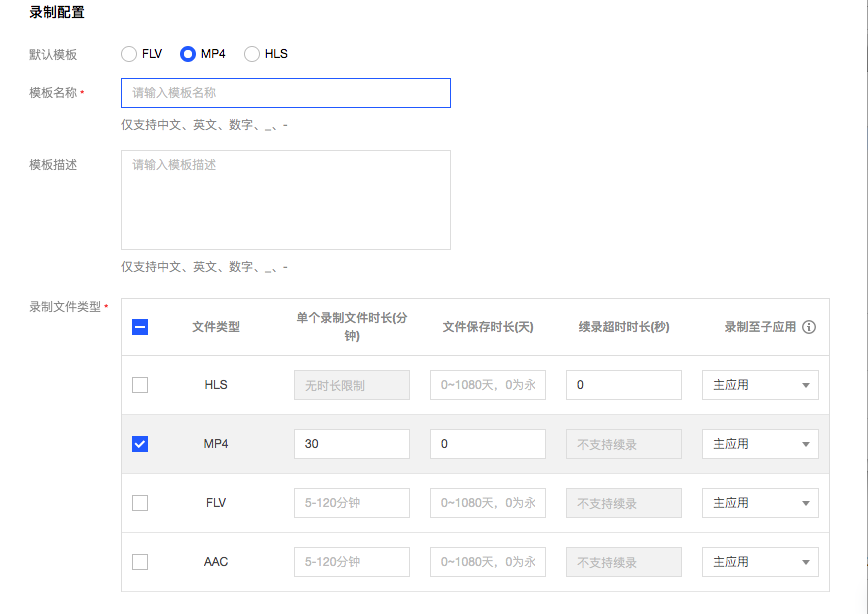Open the 主应用 dropdown in FLV row
Viewport: 868px width, 614px height.
[x=760, y=503]
